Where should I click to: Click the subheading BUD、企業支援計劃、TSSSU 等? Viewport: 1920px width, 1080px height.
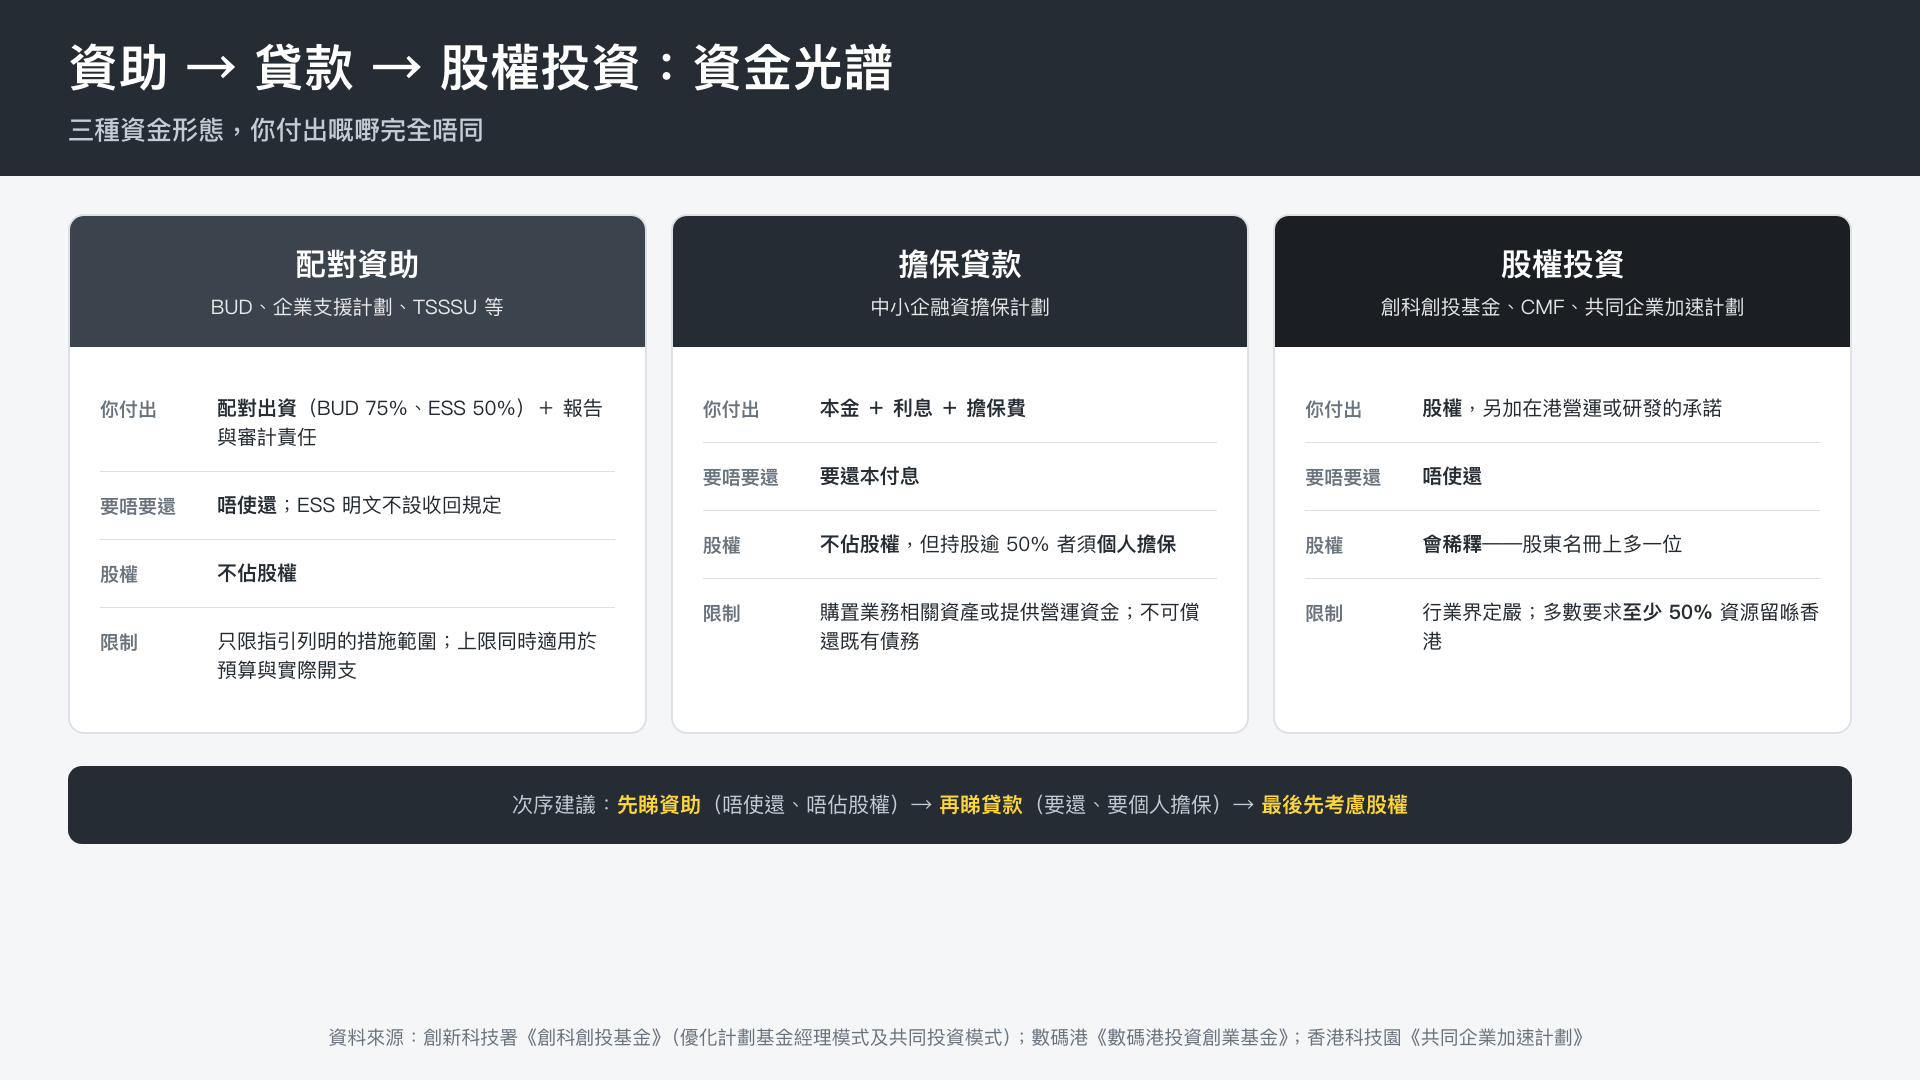[357, 307]
